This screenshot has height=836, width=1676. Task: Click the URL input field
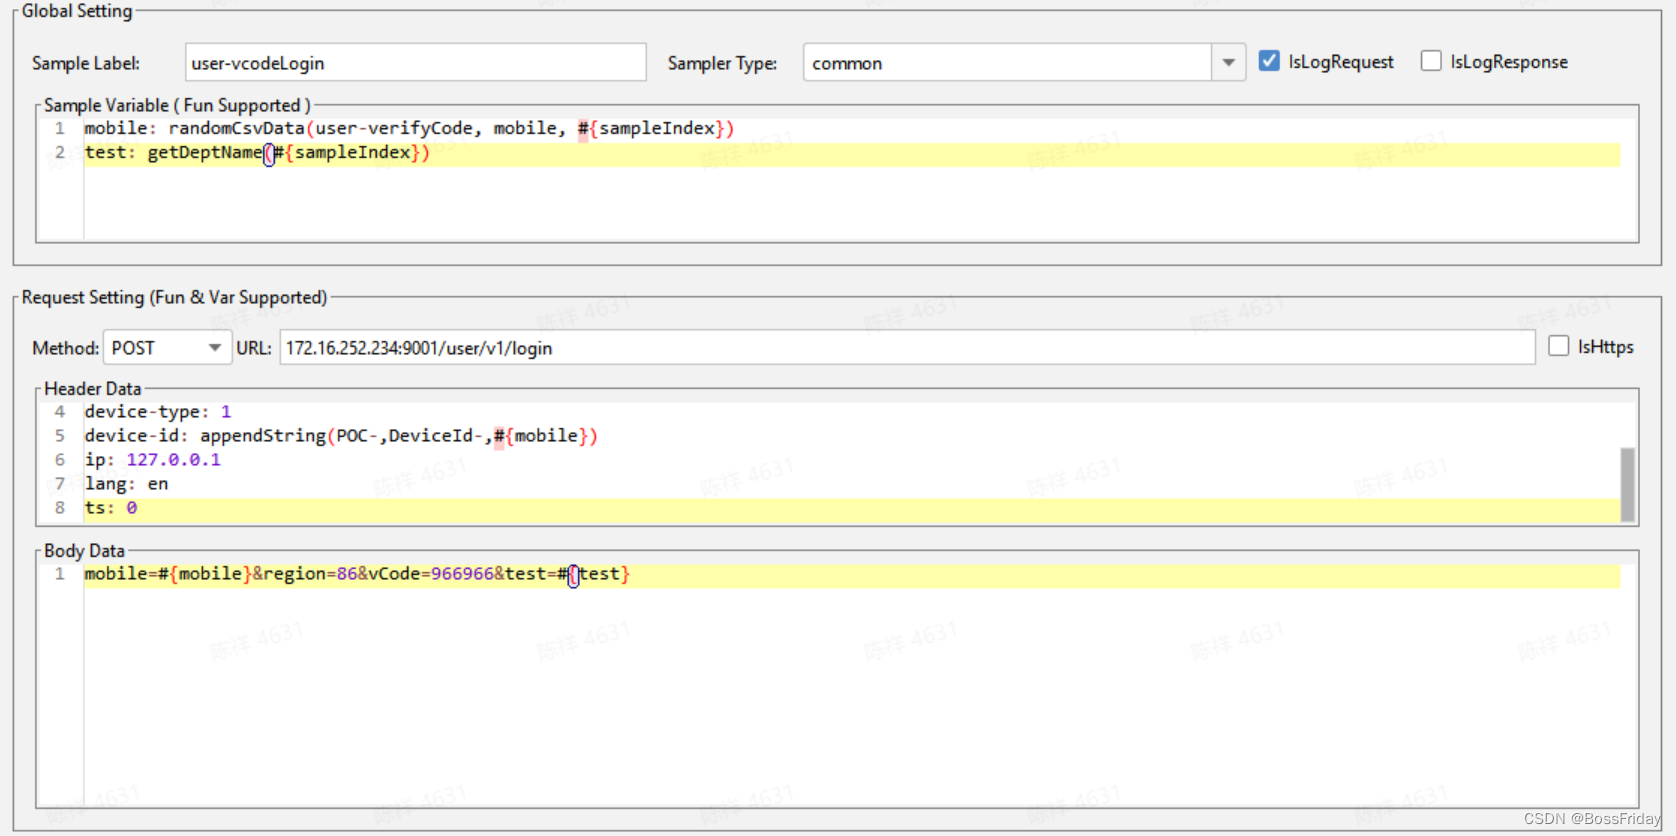[x=907, y=348]
